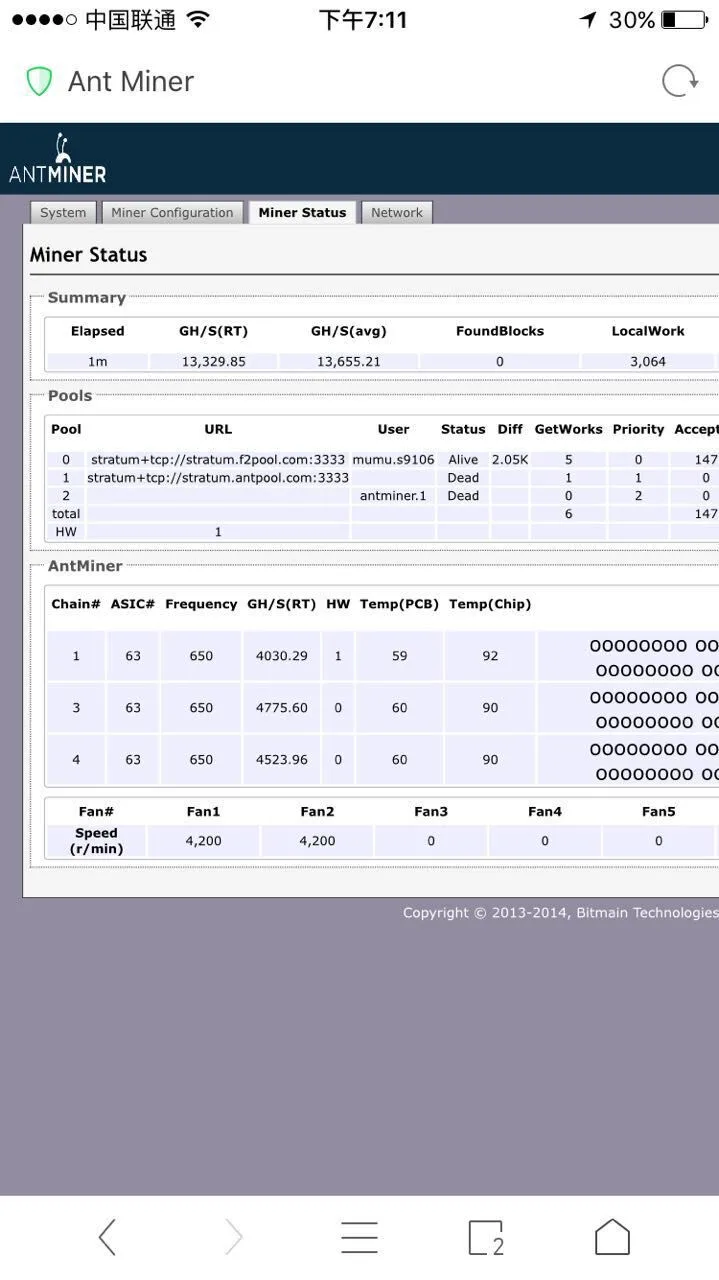This screenshot has width=719, height=1280.
Task: Click chain 3 hashrate 4775.60
Action: coord(281,708)
